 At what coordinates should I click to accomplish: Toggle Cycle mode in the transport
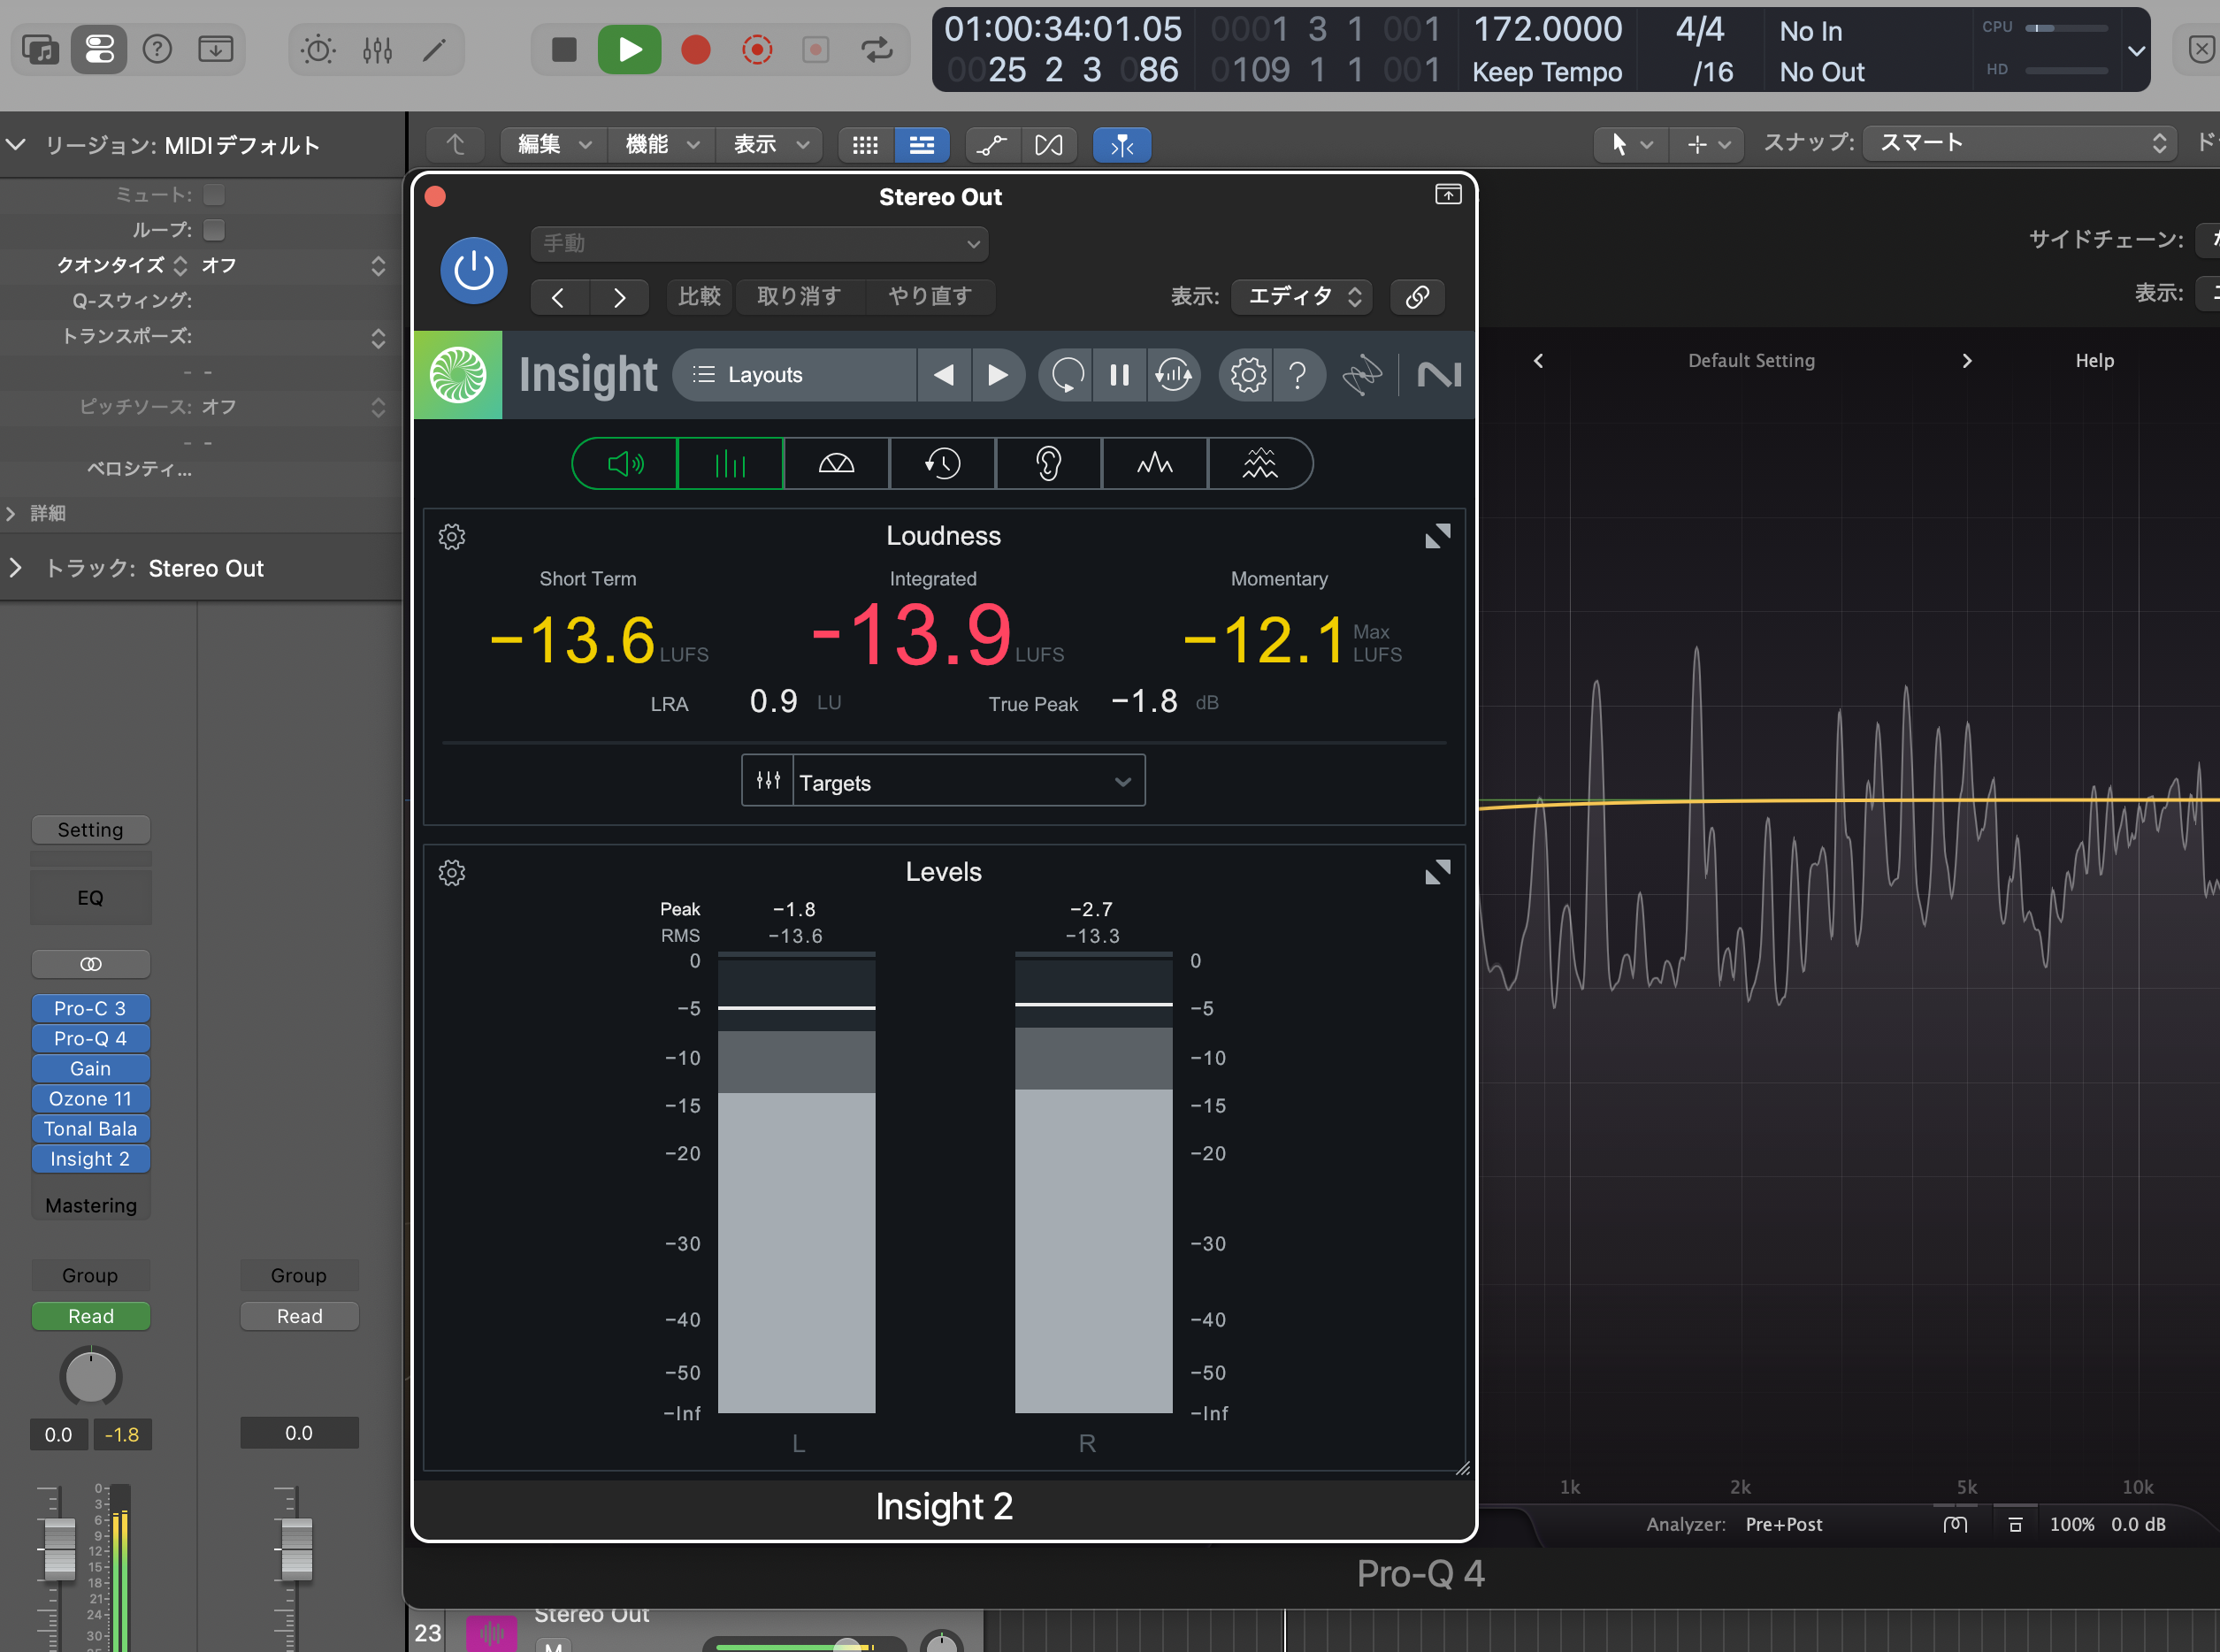876,49
